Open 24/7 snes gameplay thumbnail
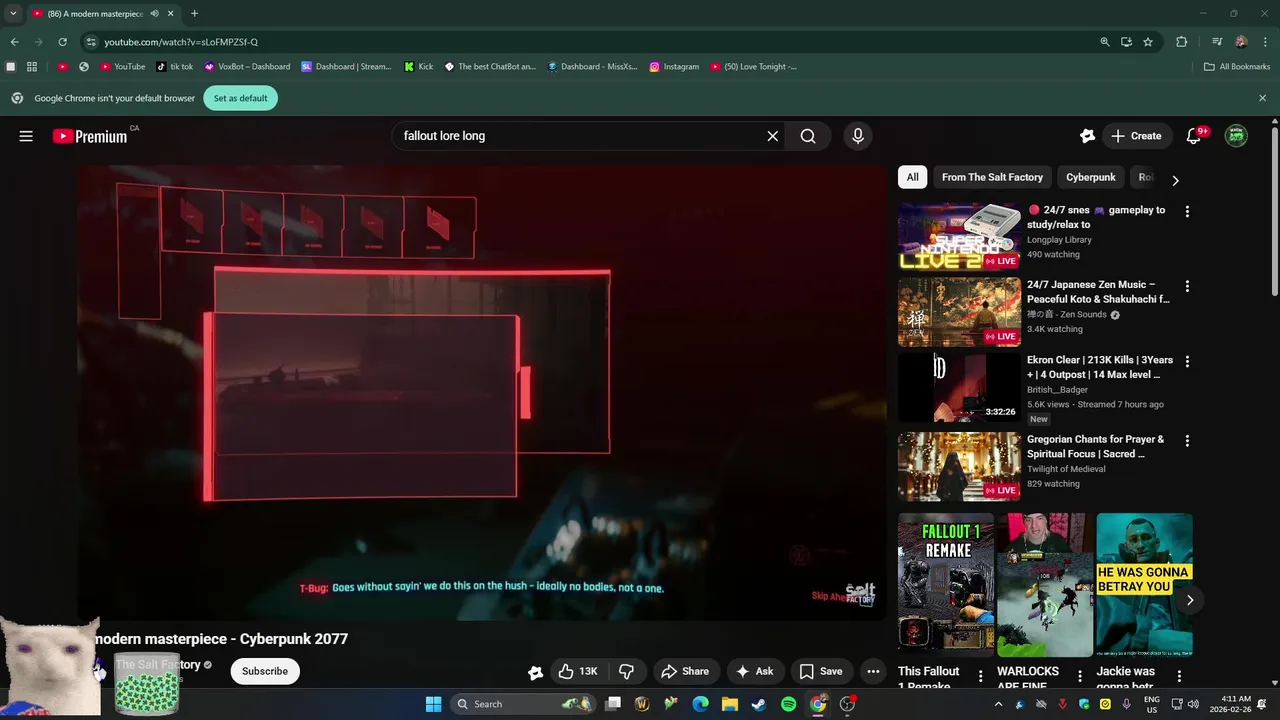The image size is (1280, 720). click(x=959, y=237)
